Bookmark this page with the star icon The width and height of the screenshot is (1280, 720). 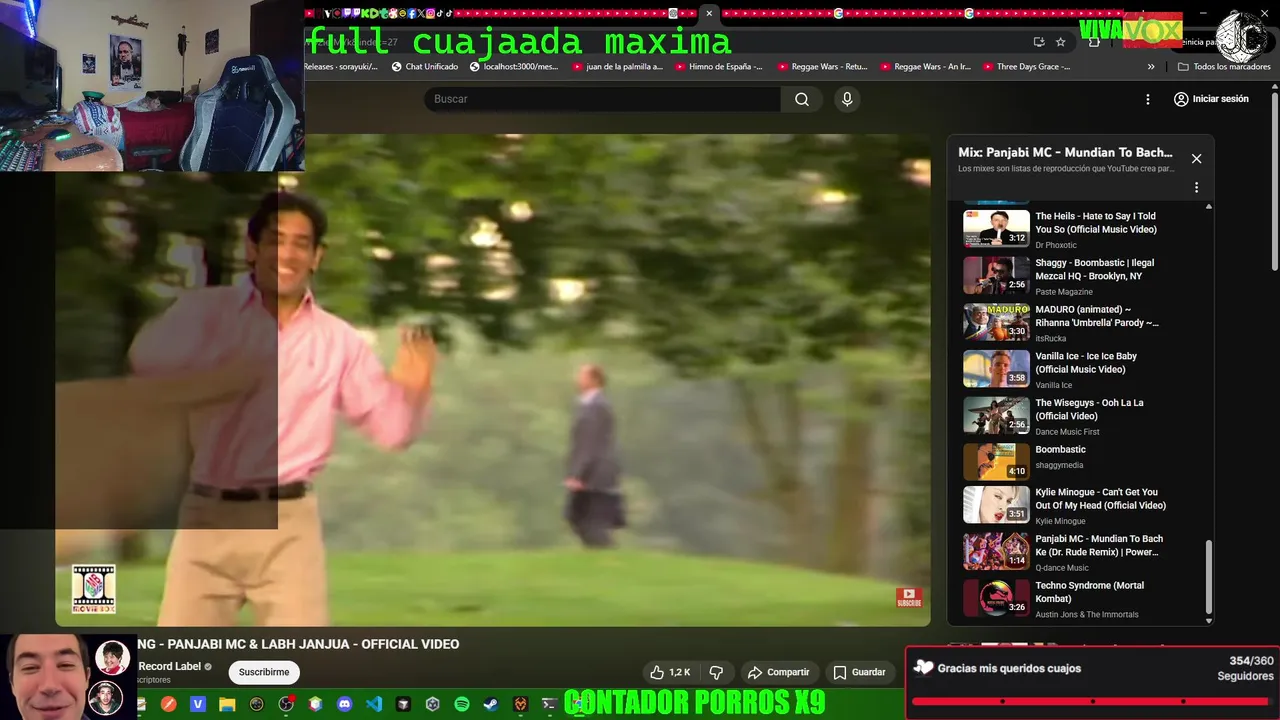pyautogui.click(x=1060, y=42)
